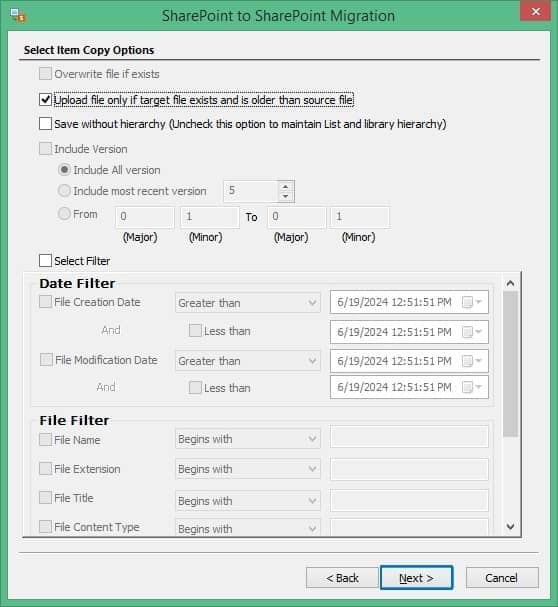Open File Creation Date Greater than dropdown

pos(248,303)
